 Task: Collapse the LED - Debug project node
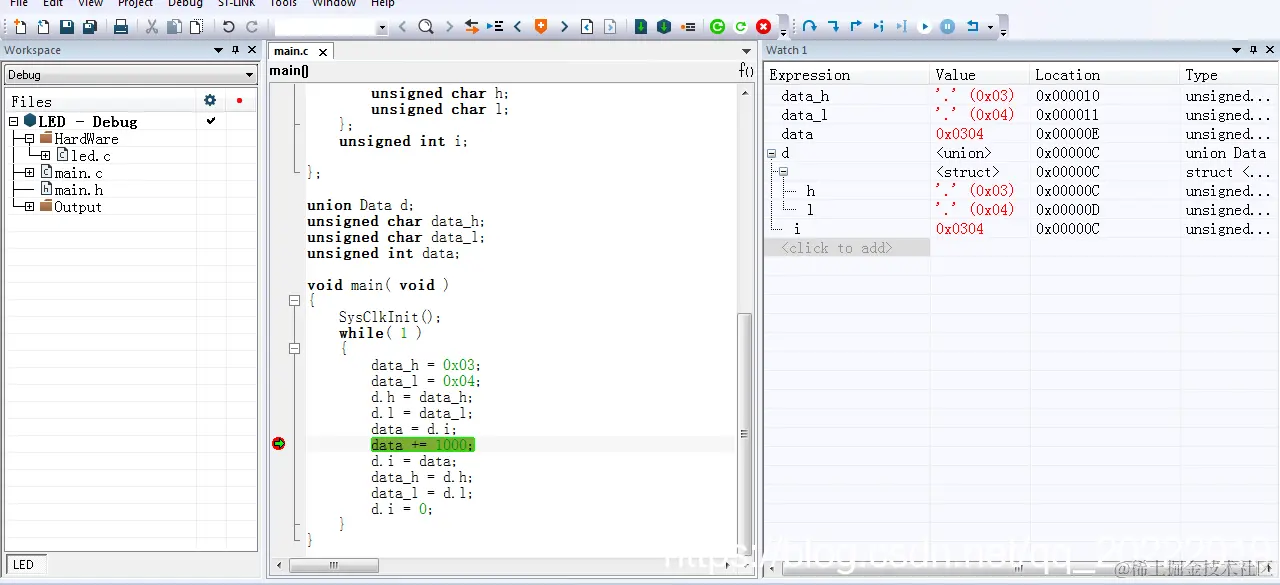pyautogui.click(x=14, y=121)
